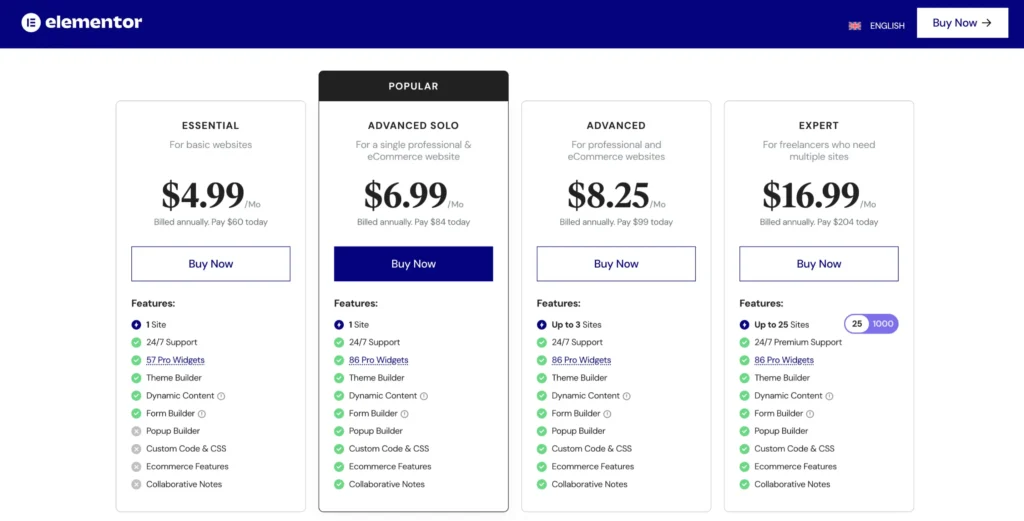Click Dynamic Content info icon in Expert
The width and height of the screenshot is (1024, 521).
pyautogui.click(x=829, y=396)
